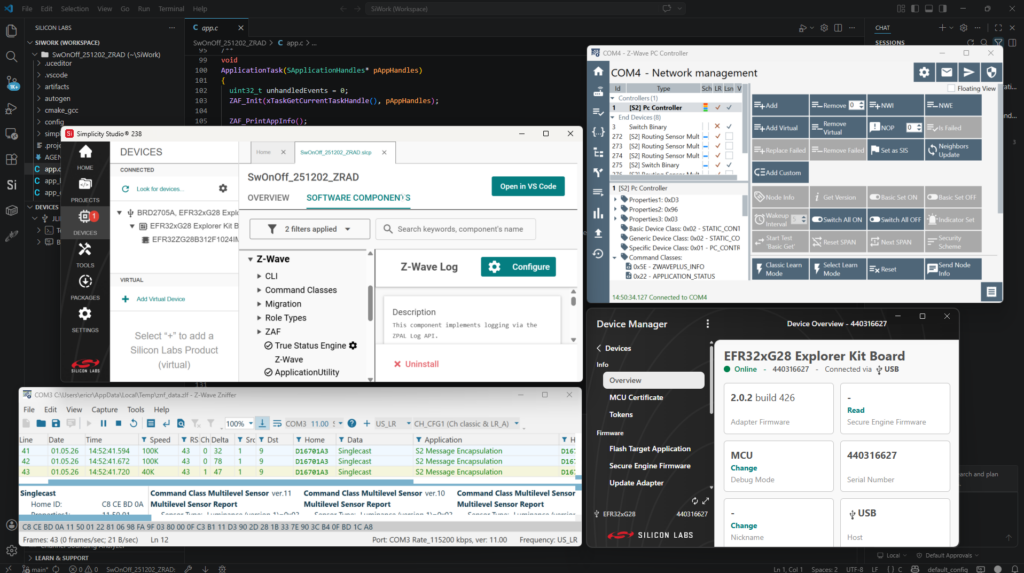Image resolution: width=1024 pixels, height=573 pixels.
Task: Click the upload icon in PC Controller sidebar
Action: tap(598, 233)
